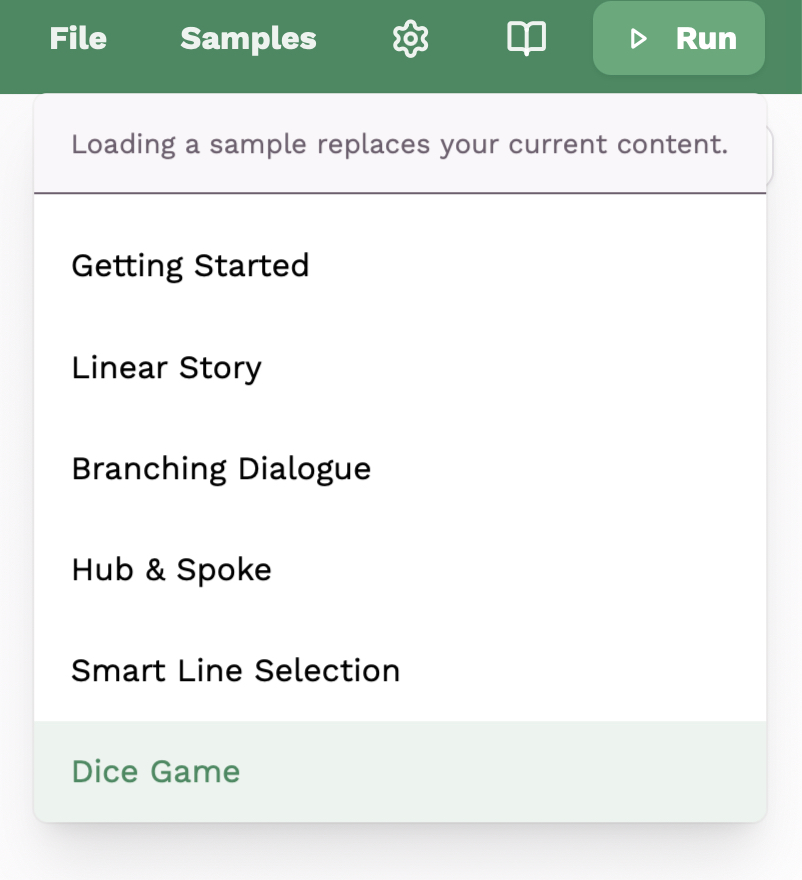
Task: Click the gear icon next to Samples
Action: coord(410,39)
